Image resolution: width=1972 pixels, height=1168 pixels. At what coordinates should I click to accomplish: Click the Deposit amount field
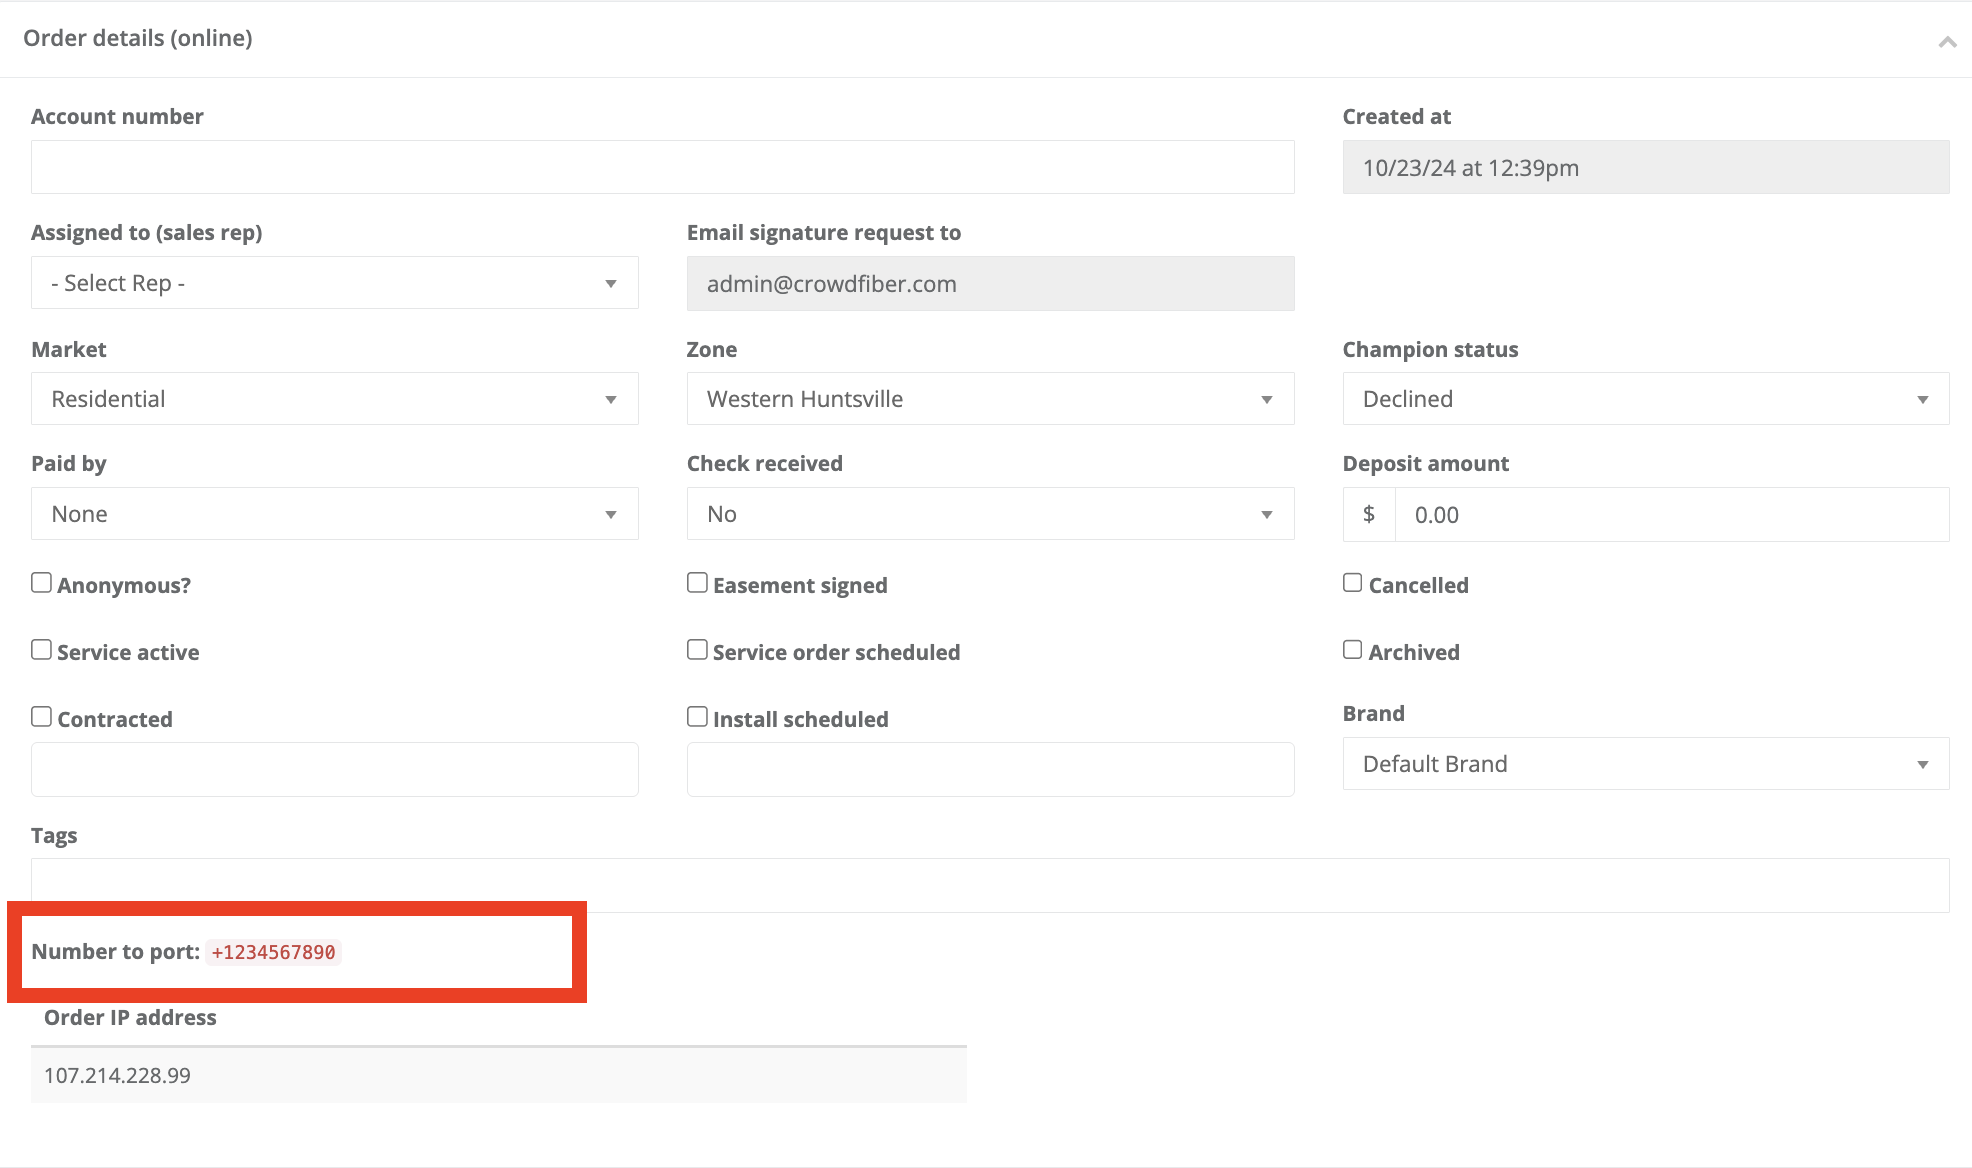(x=1670, y=515)
